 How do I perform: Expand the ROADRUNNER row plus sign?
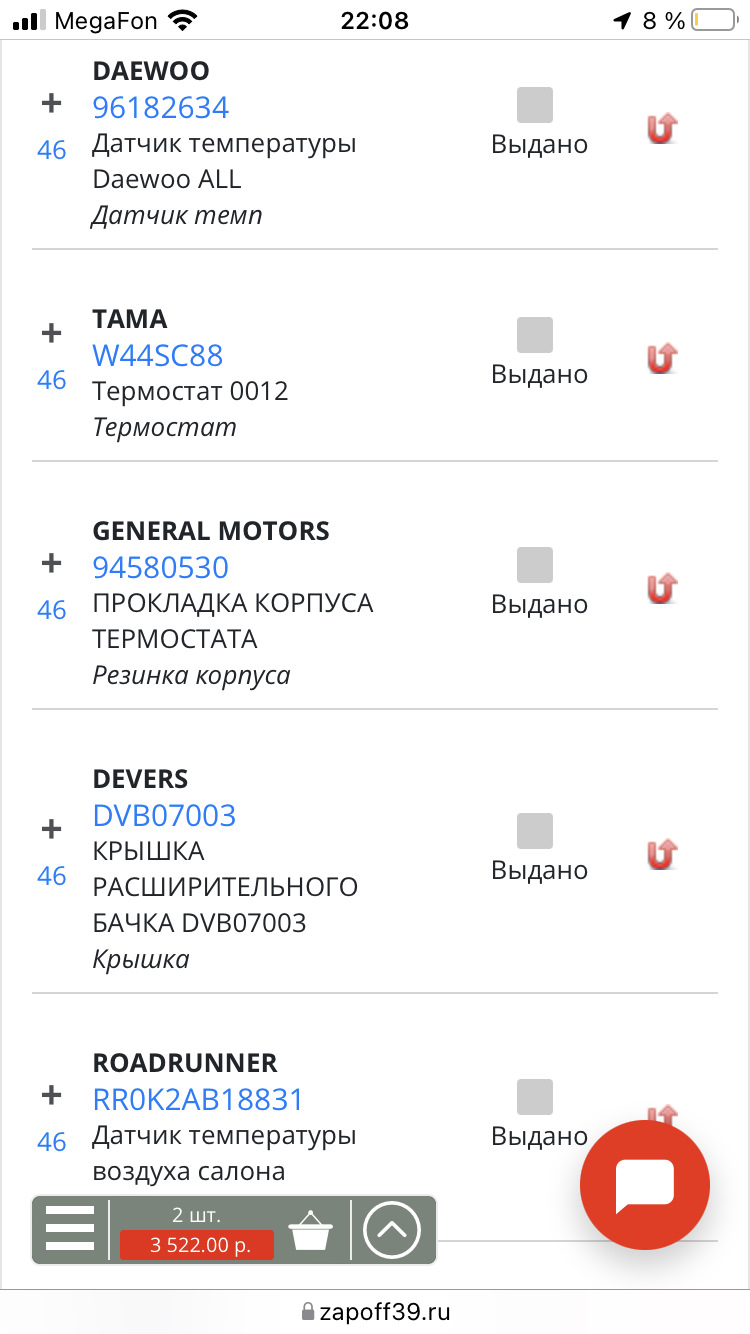click(x=51, y=1095)
